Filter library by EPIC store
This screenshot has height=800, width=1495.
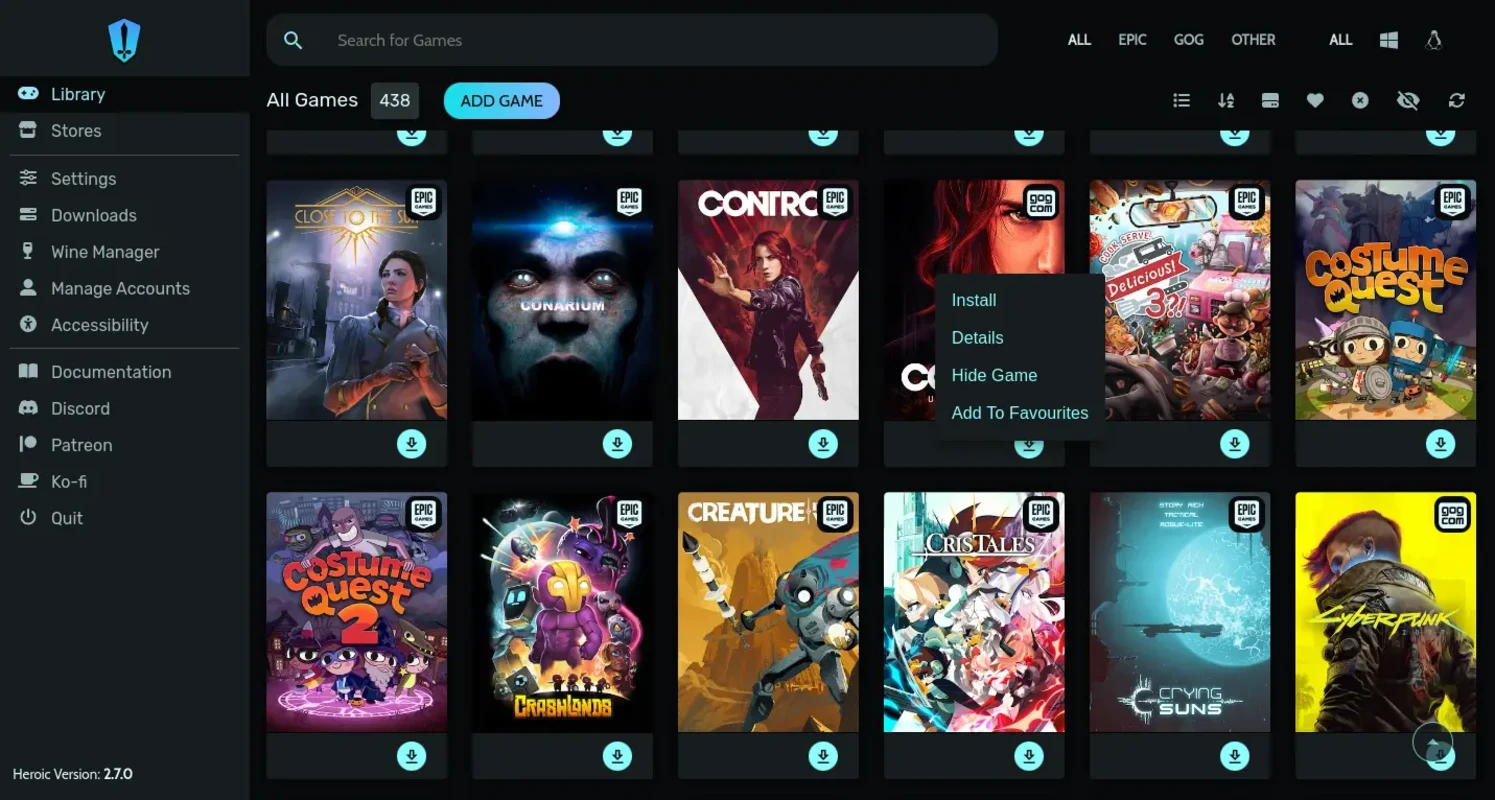pos(1132,40)
